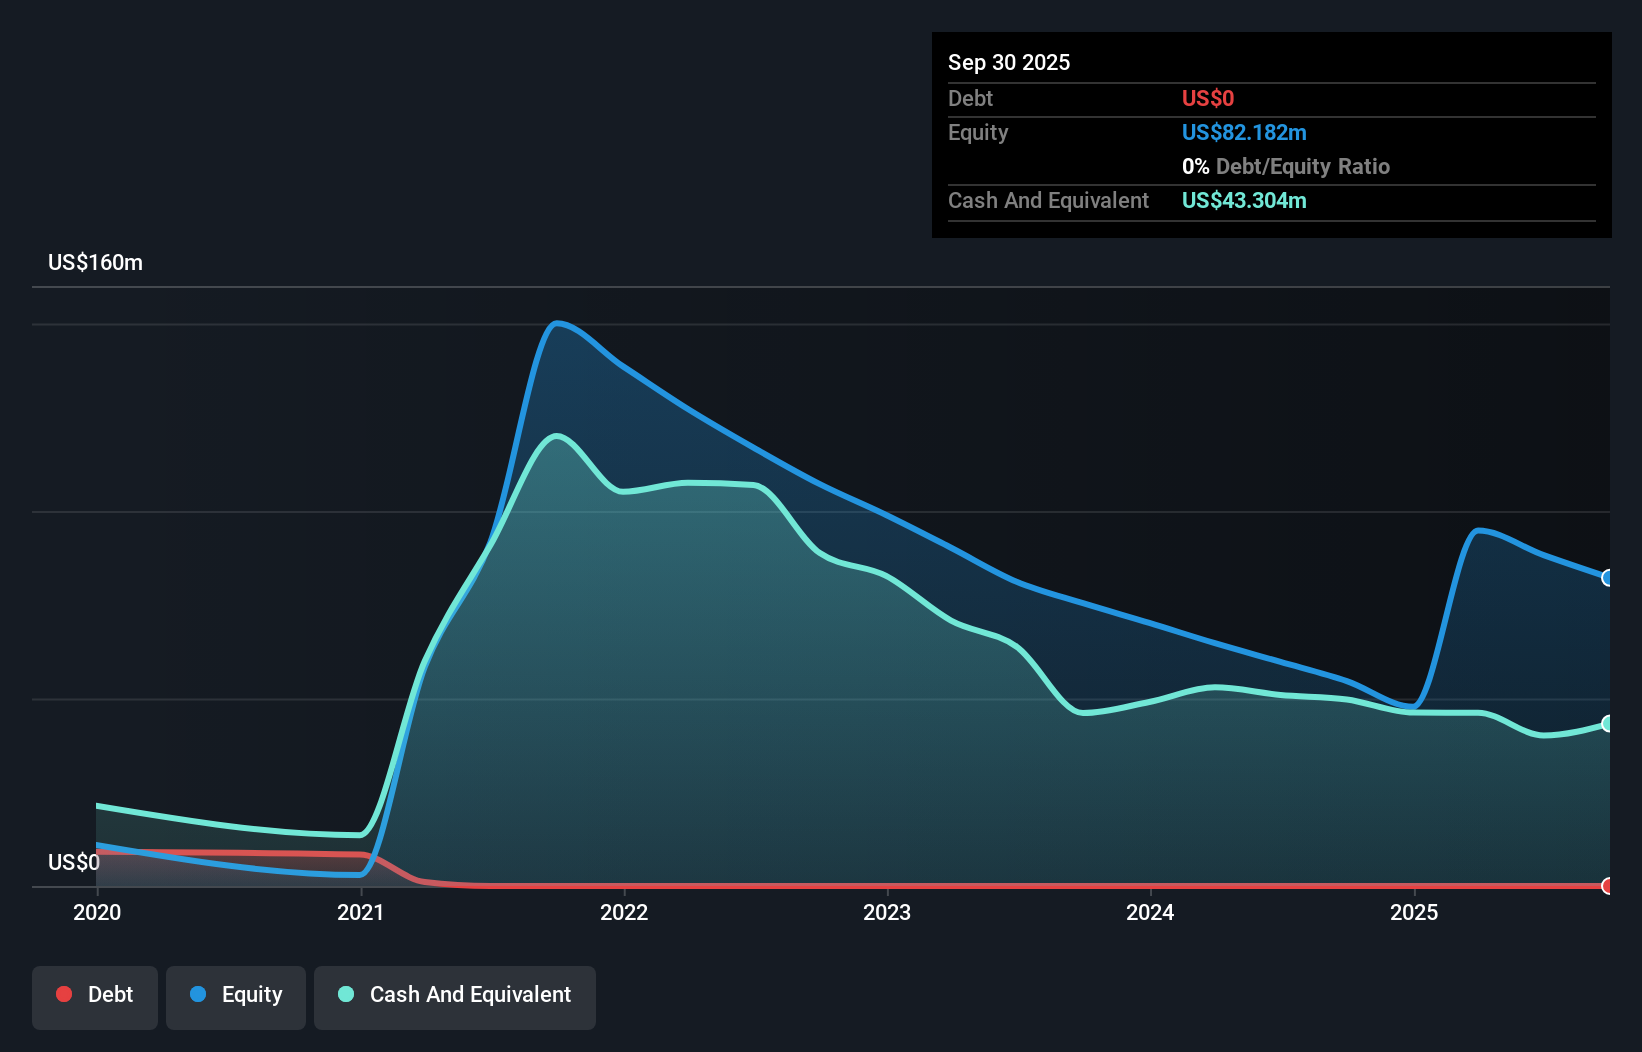Click the 0% Debt/Equity Ratio text
The height and width of the screenshot is (1052, 1642).
pos(1286,166)
